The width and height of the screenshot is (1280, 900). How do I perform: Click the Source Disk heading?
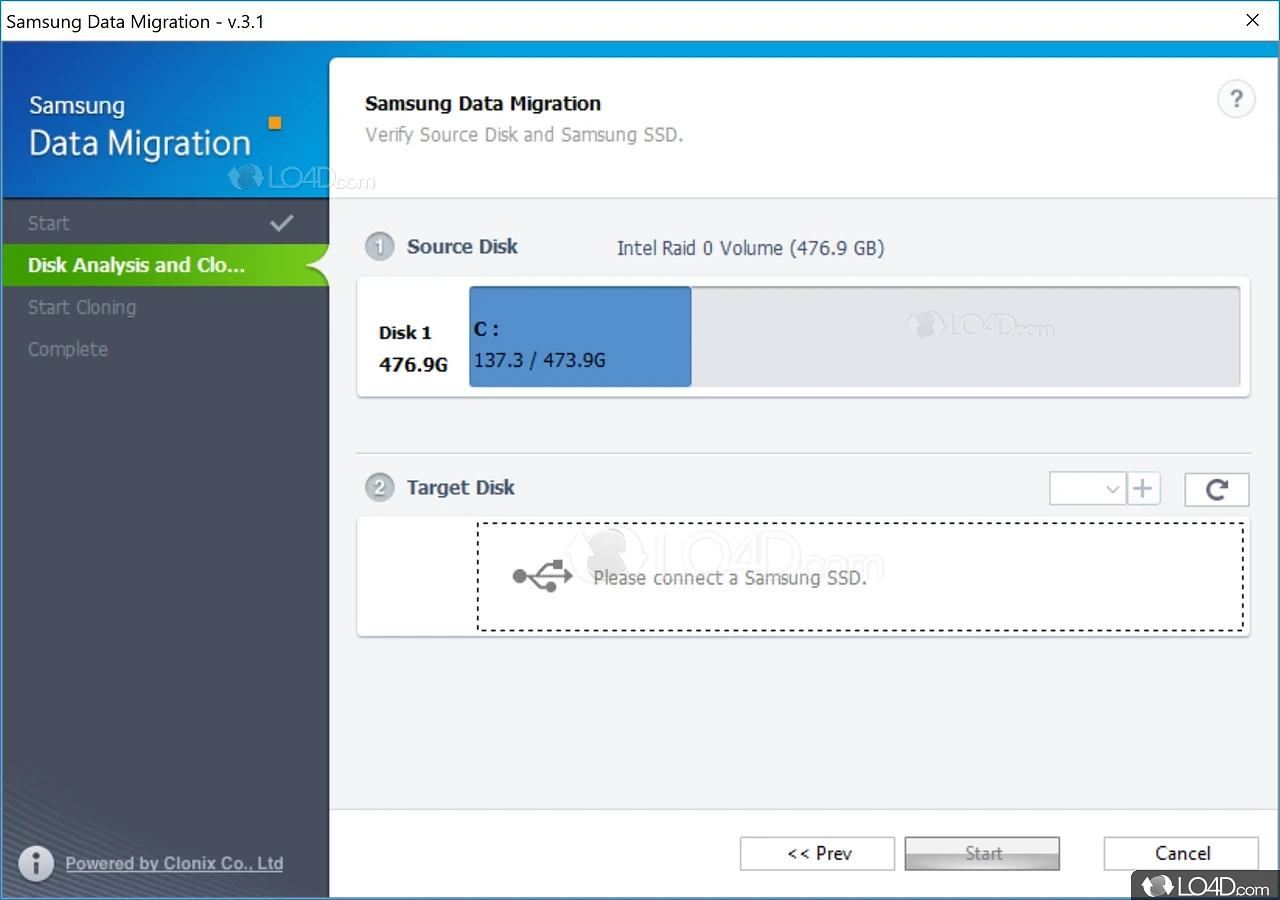point(462,246)
